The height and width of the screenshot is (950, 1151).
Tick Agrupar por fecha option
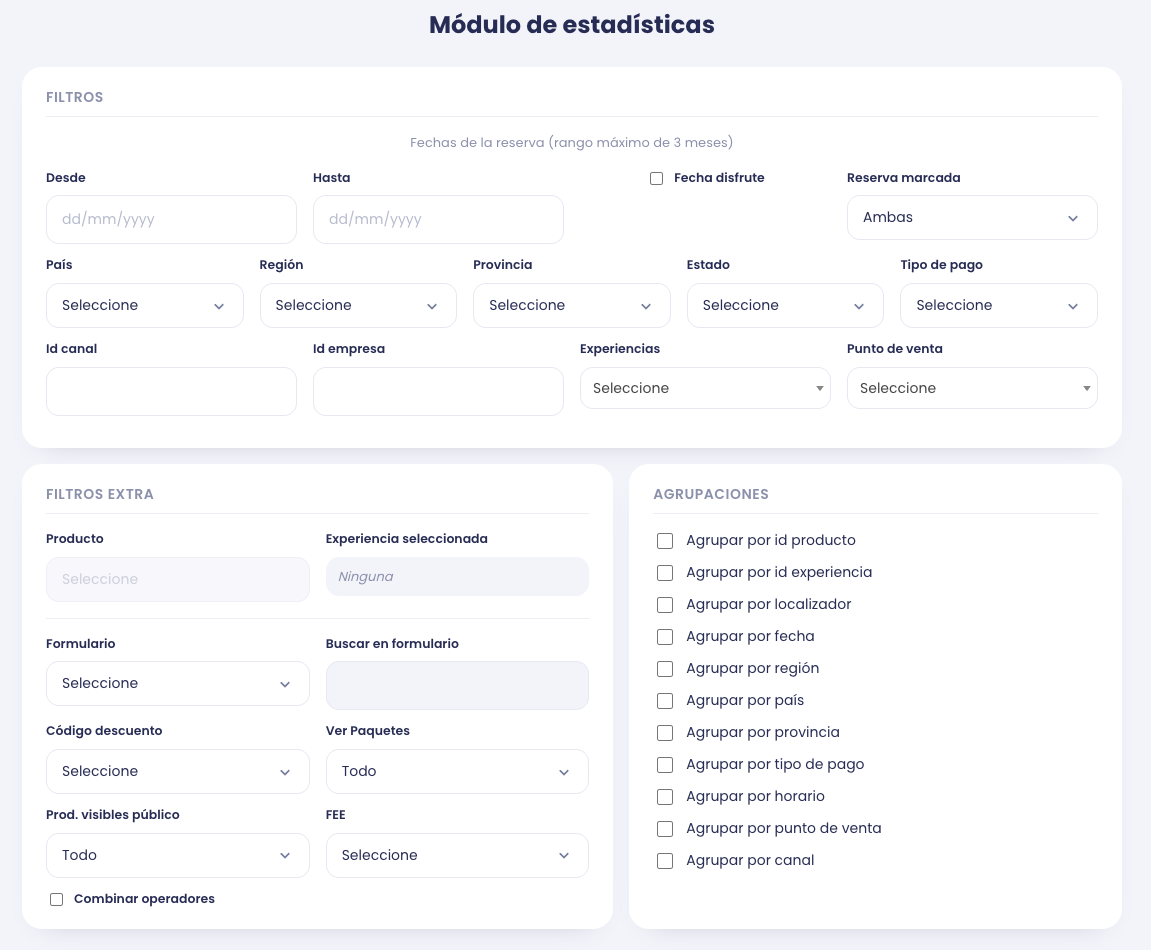coord(665,637)
